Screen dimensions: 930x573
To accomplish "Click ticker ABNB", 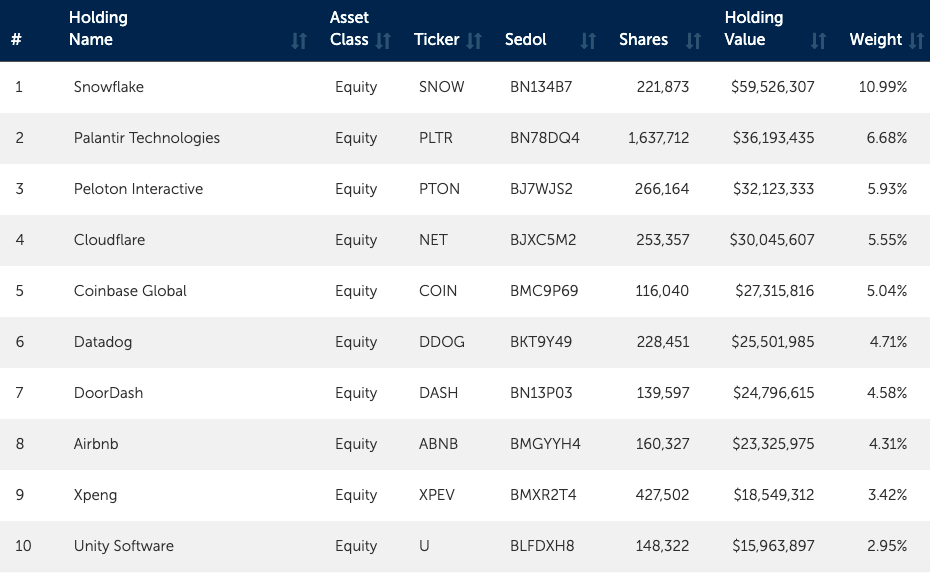I will click(x=438, y=444).
